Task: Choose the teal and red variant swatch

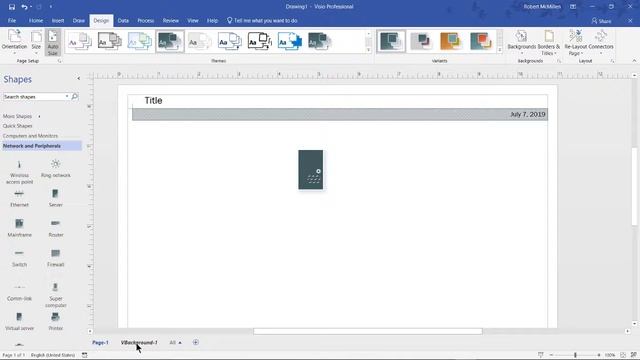Action: tap(481, 41)
